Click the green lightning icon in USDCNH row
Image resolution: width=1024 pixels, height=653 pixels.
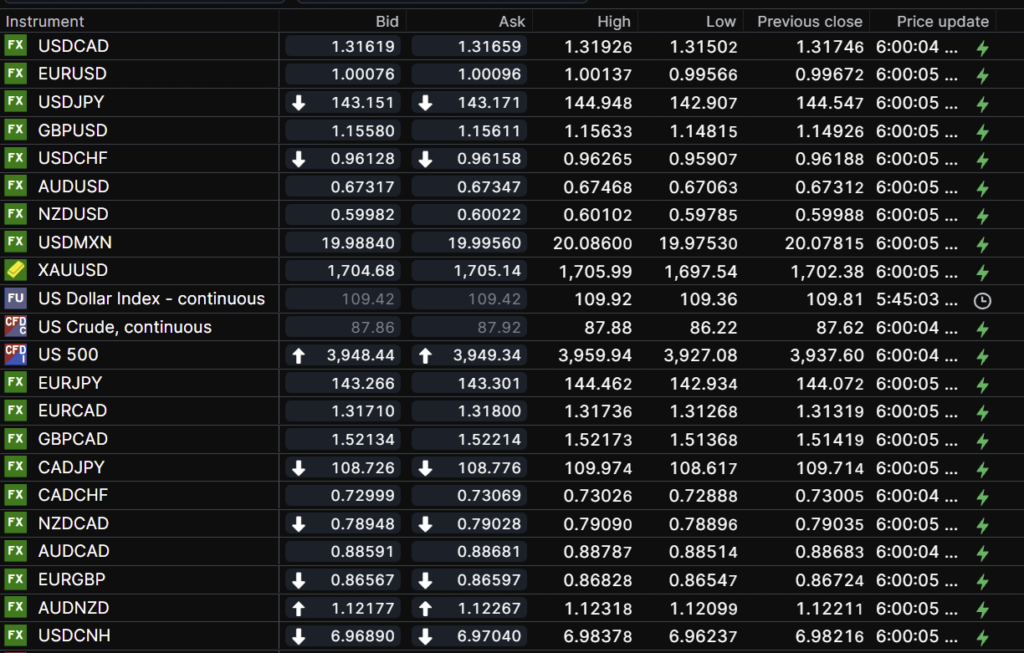click(982, 636)
